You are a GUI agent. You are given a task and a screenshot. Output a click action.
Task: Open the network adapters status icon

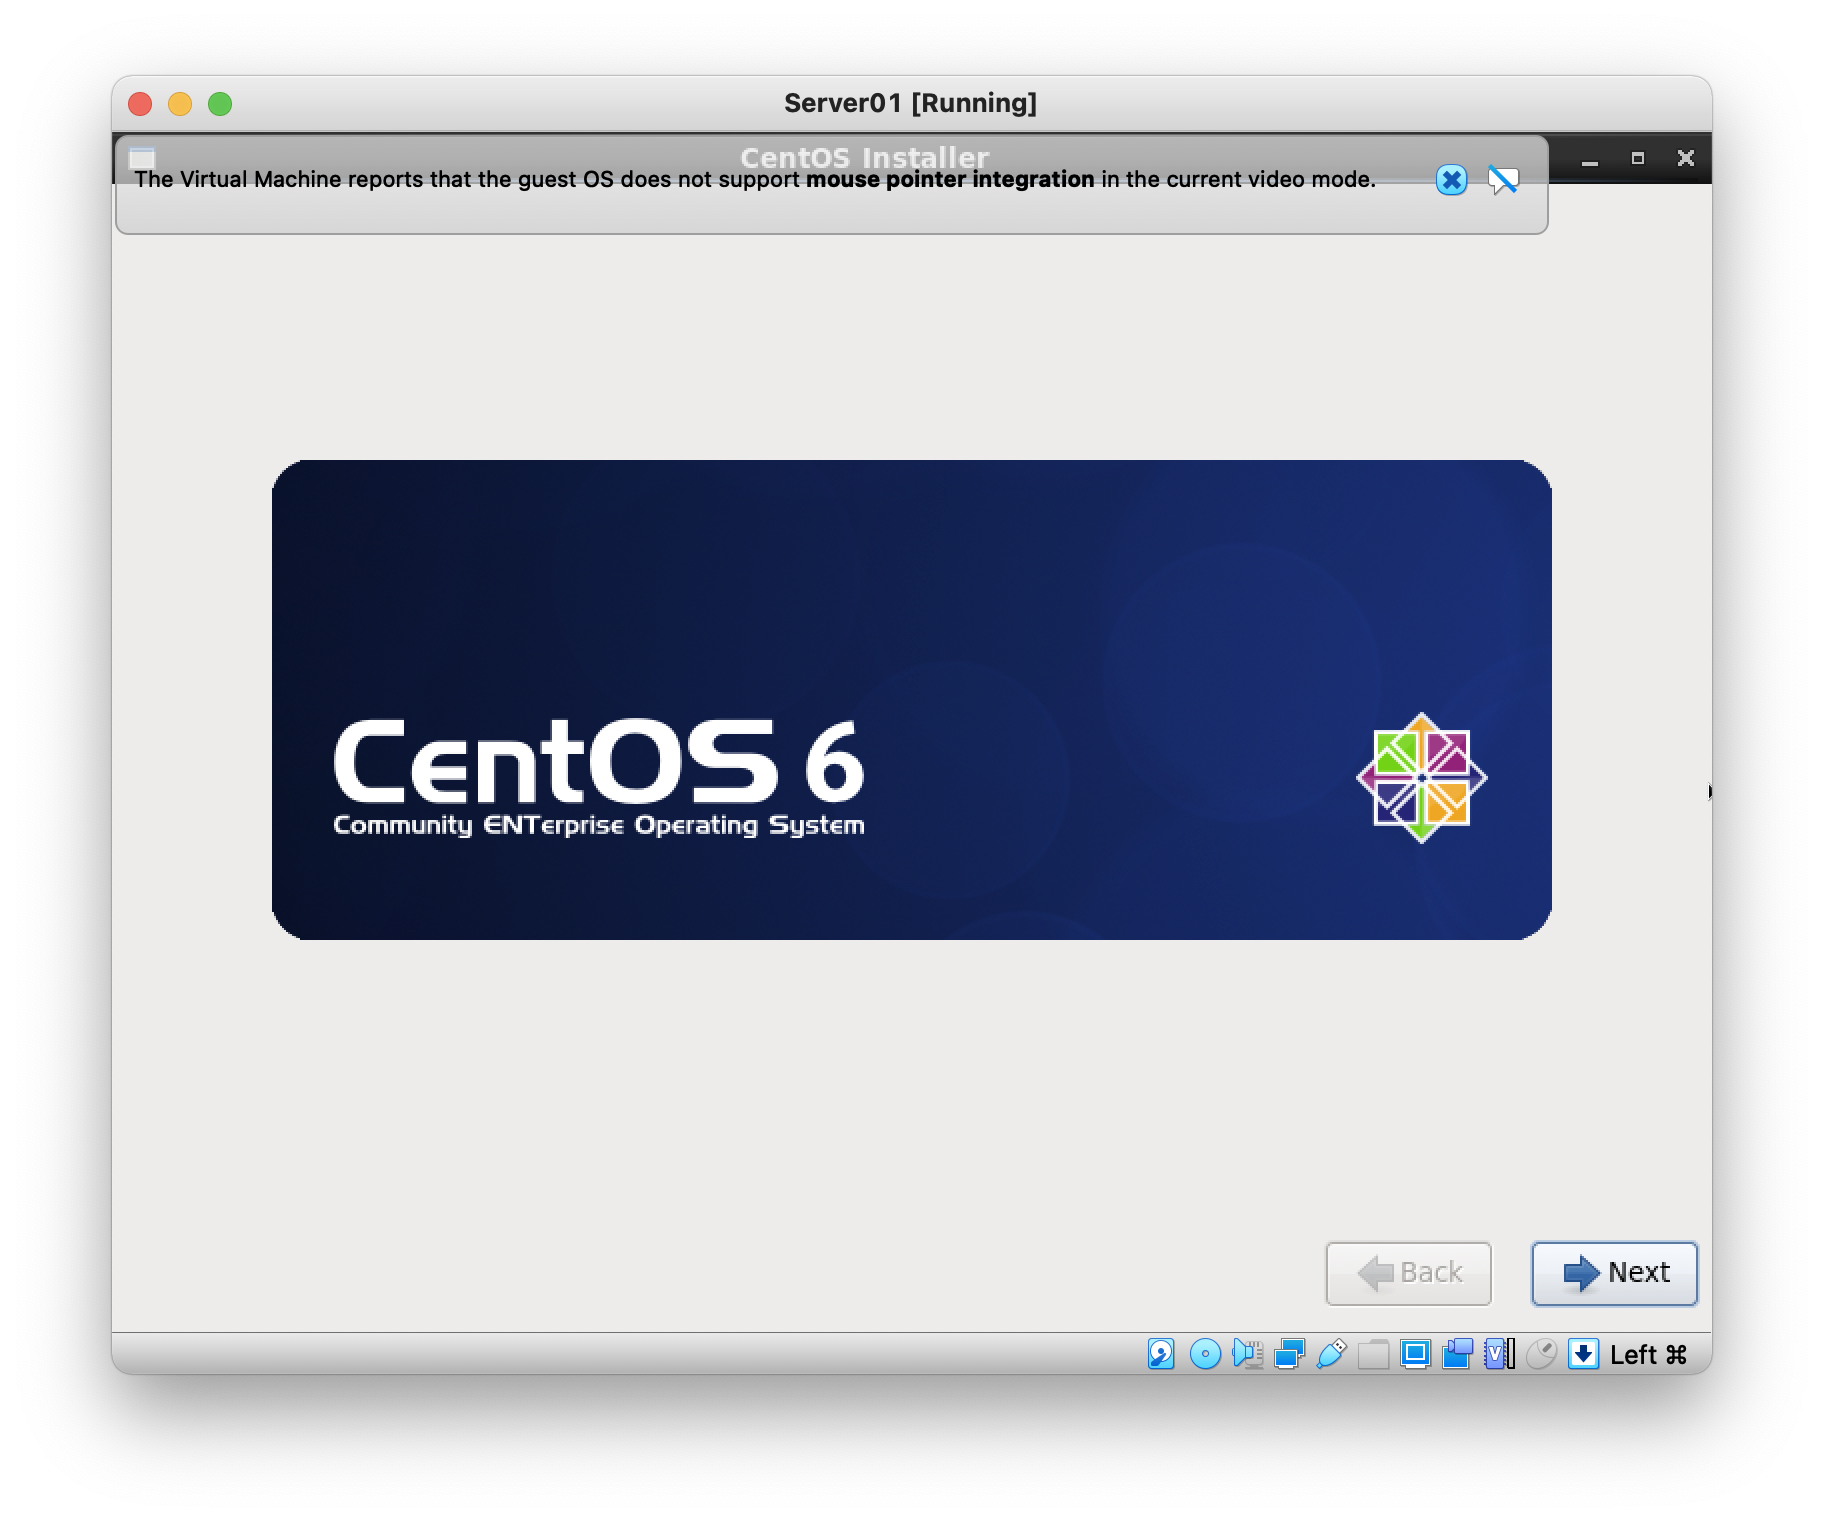[1289, 1354]
